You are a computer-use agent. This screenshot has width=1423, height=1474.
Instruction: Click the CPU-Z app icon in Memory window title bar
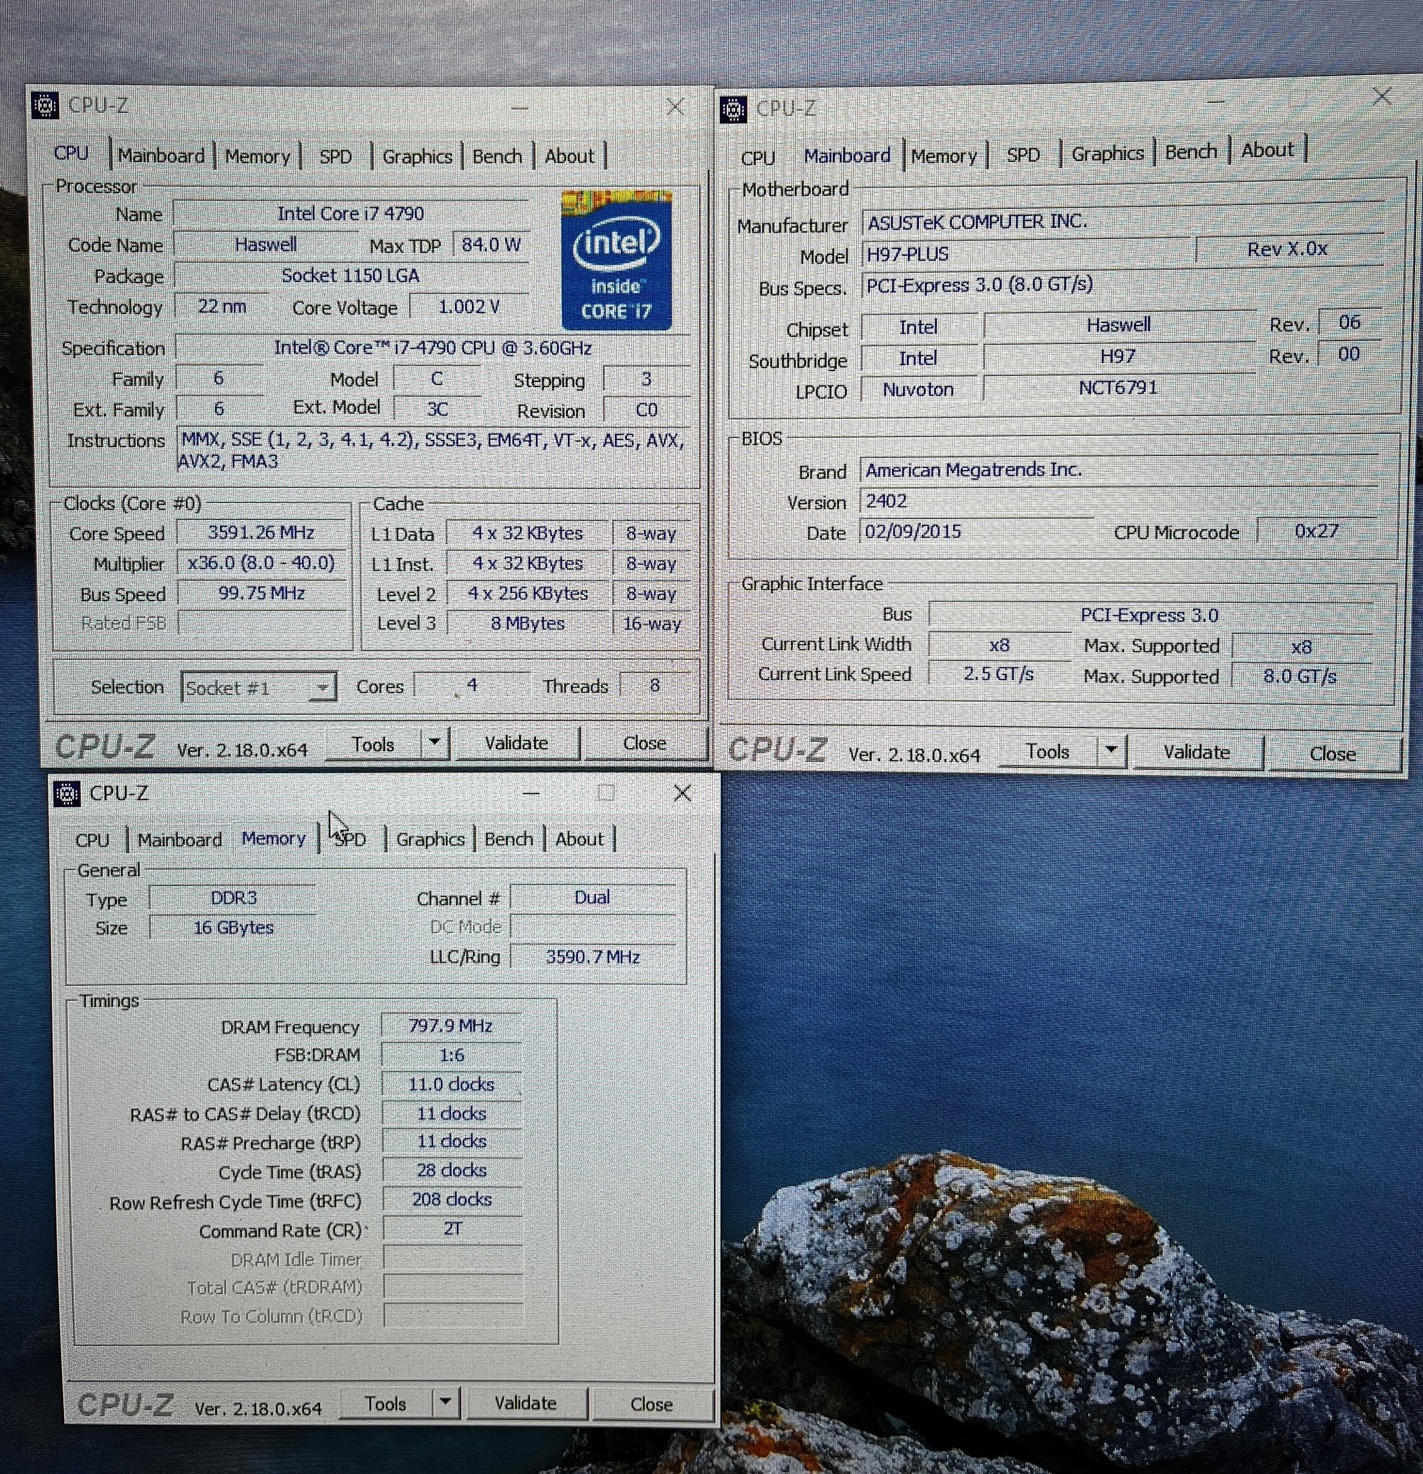point(67,793)
